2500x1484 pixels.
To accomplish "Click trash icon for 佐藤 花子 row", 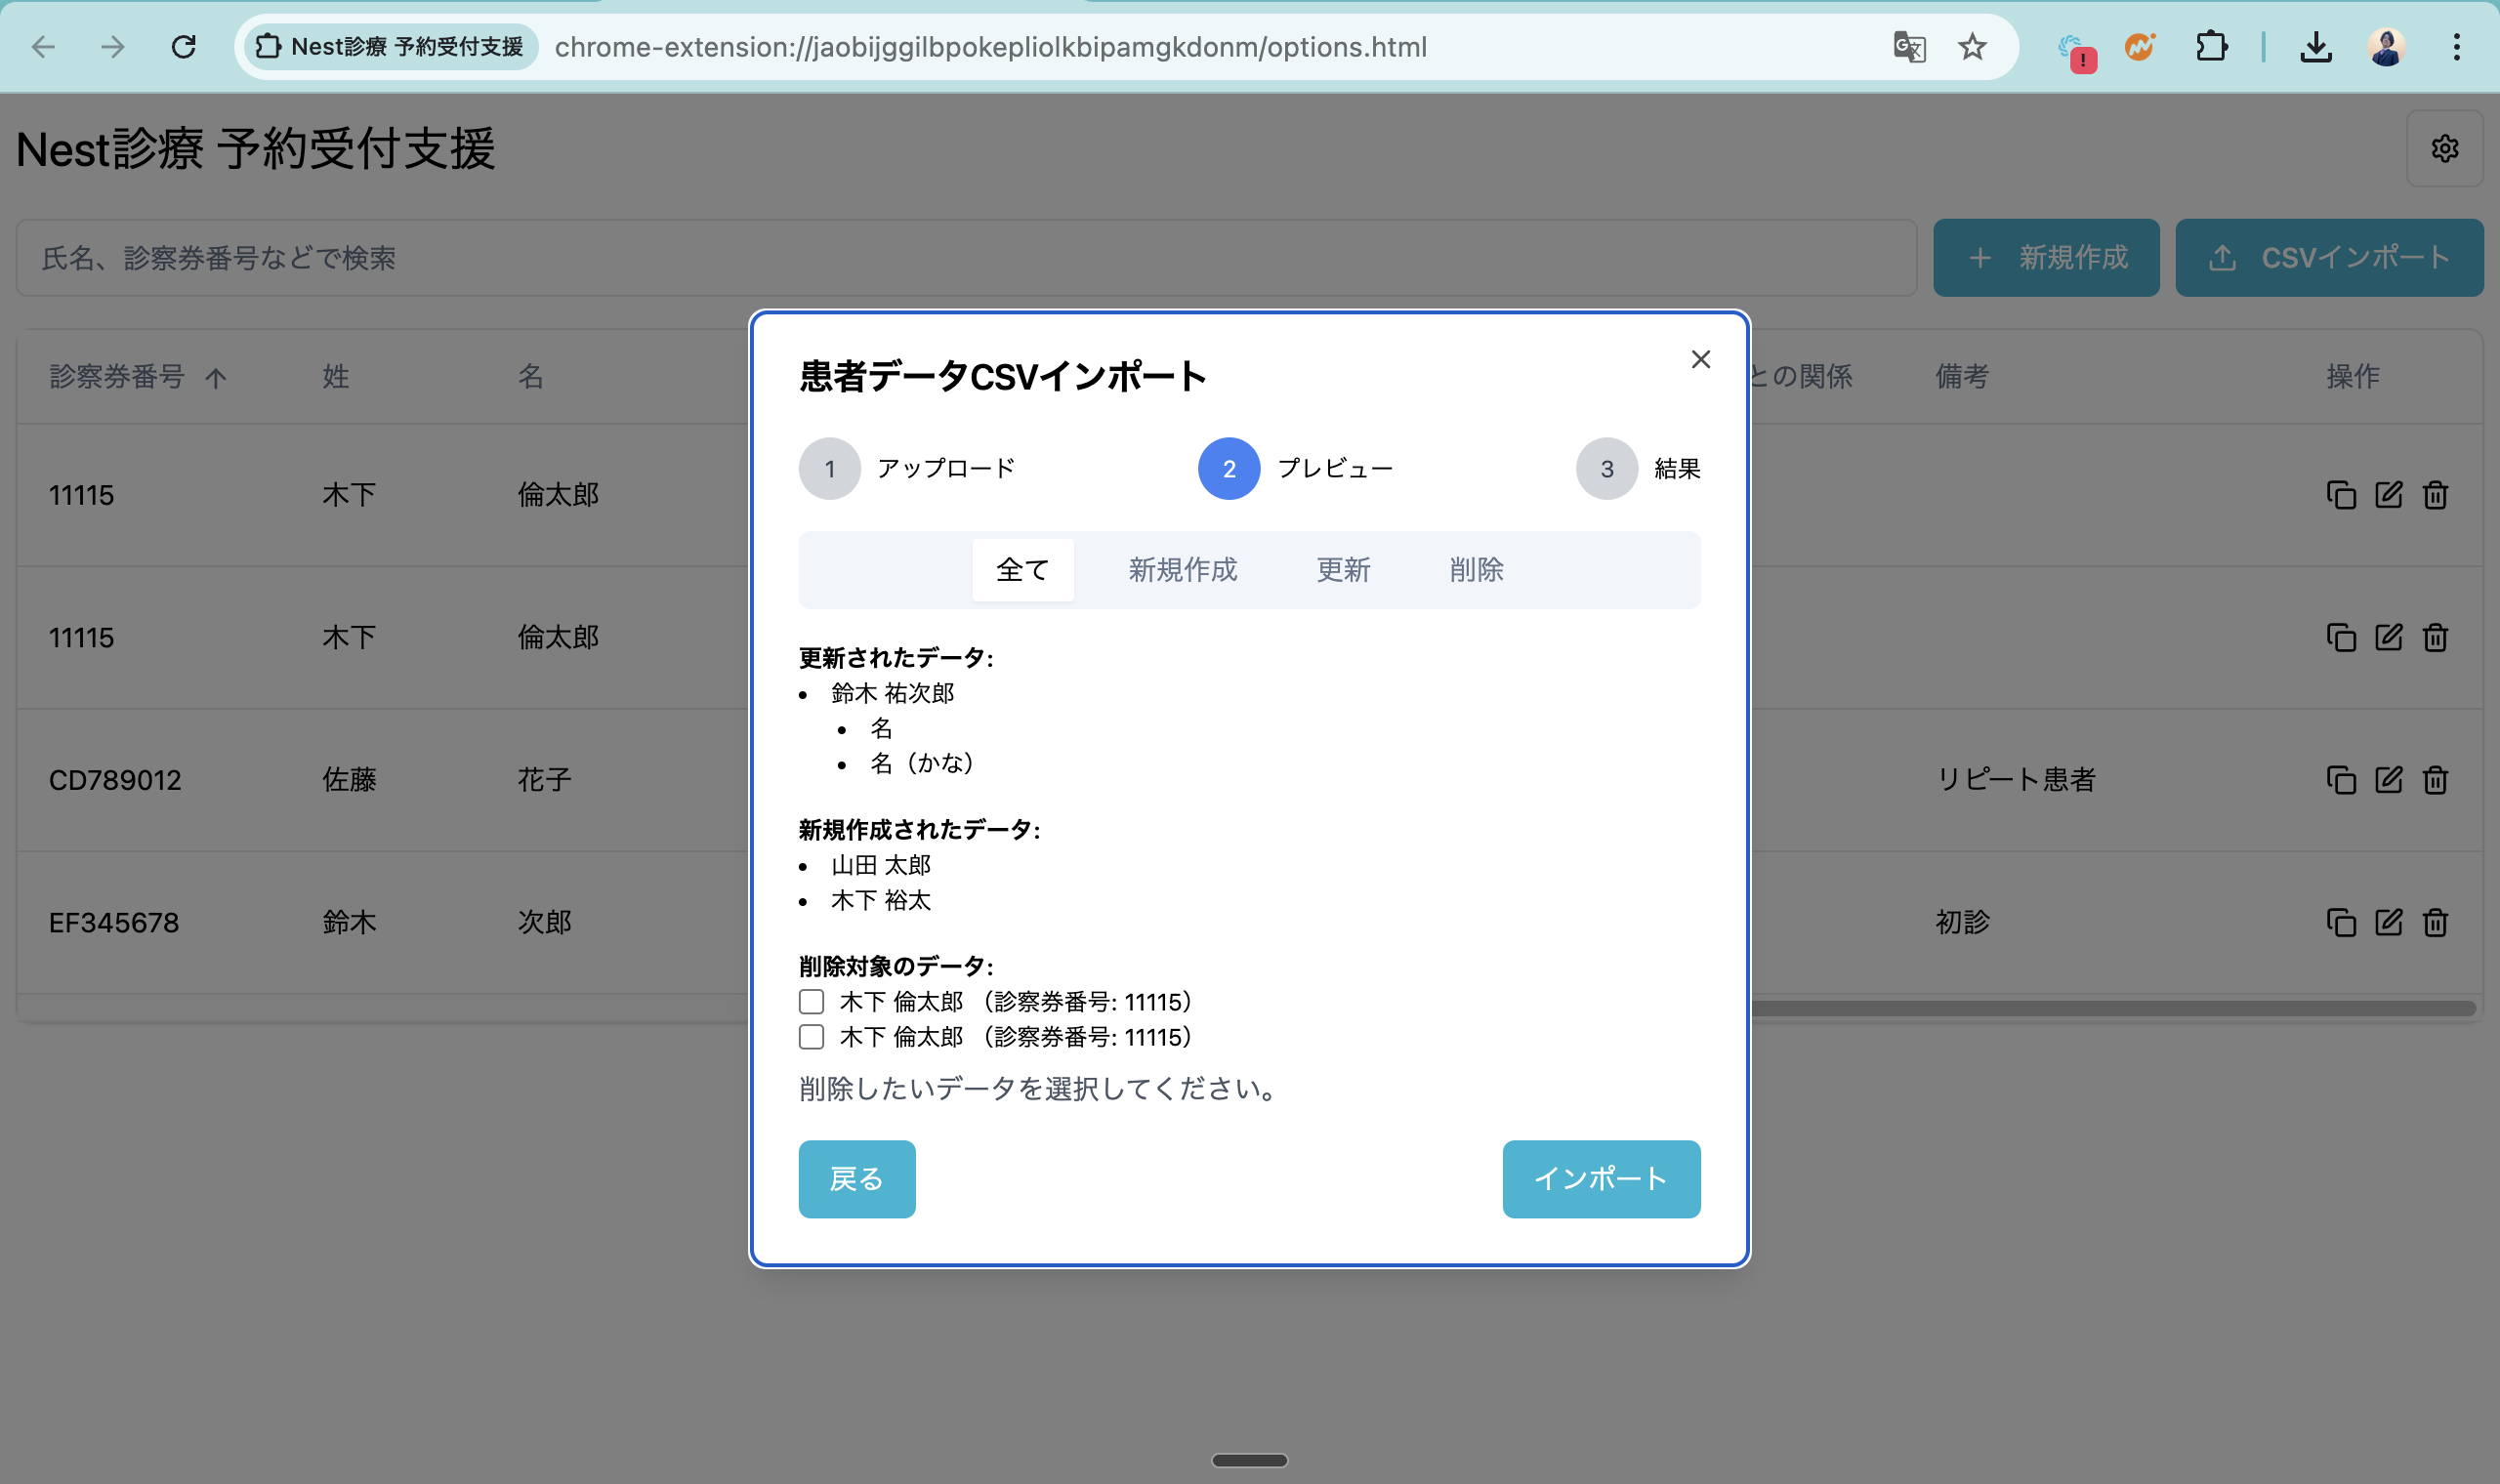I will 2435,780.
